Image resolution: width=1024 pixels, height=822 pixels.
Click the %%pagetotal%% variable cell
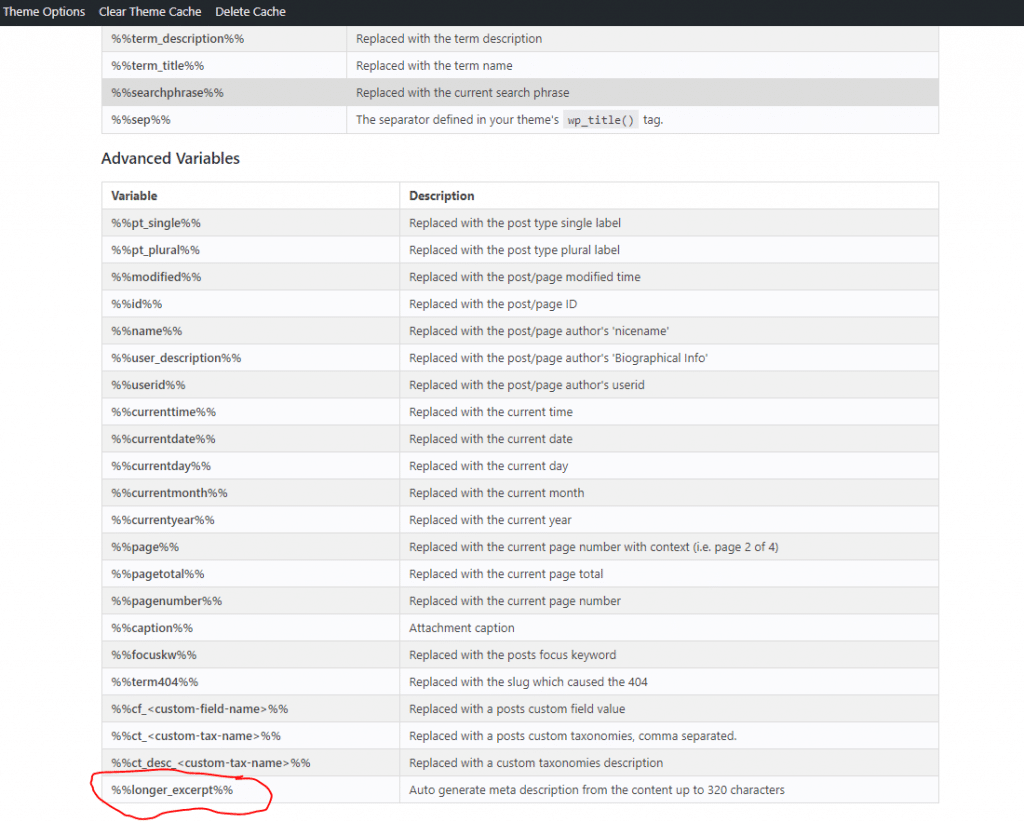pyautogui.click(x=158, y=574)
